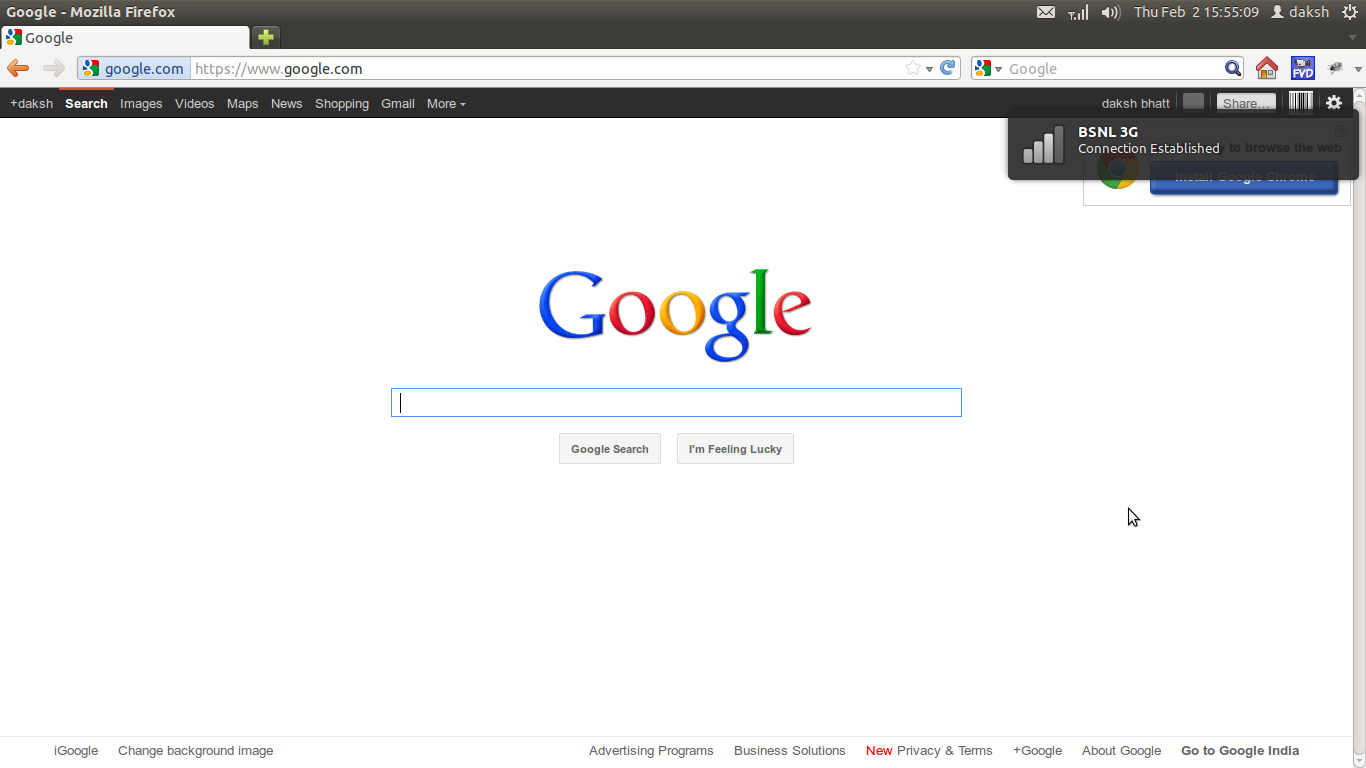Click the URL address field

(x=547, y=68)
